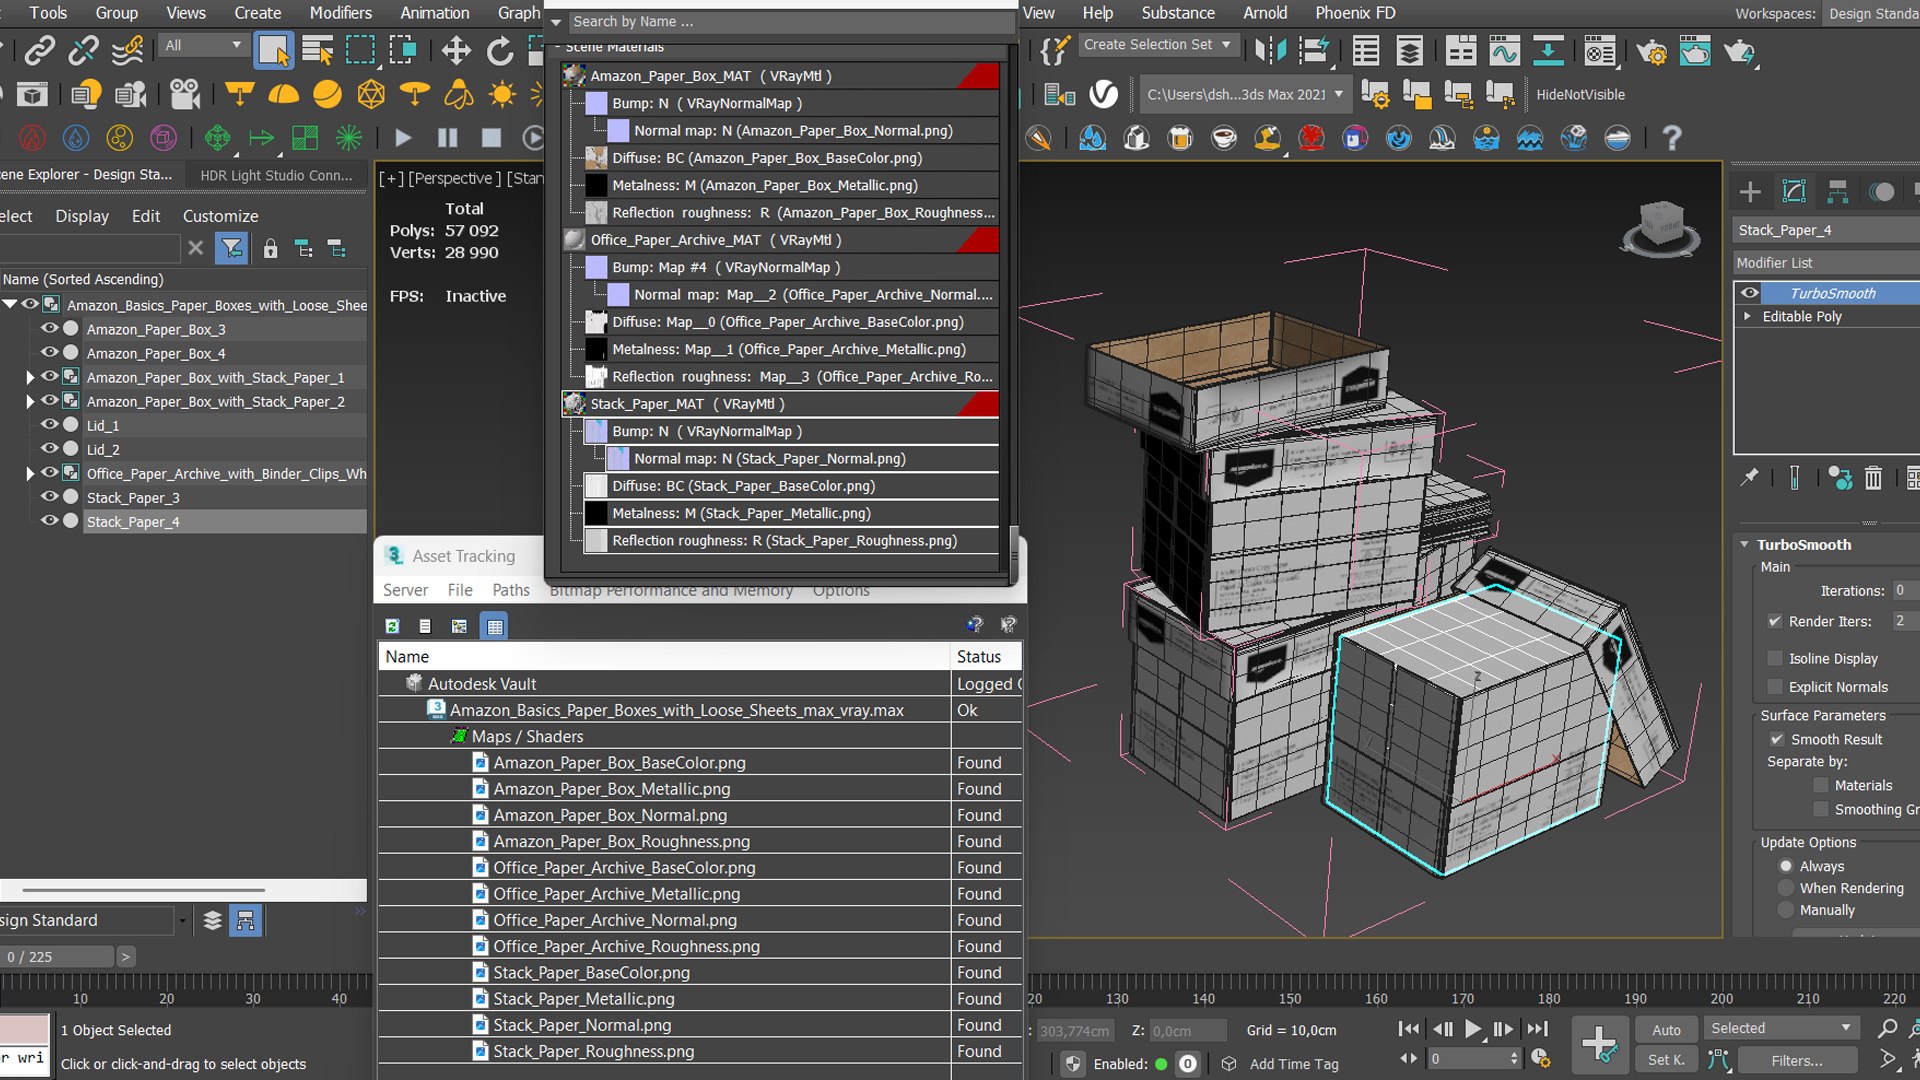
Task: Open Select by Name tool
Action: point(318,50)
